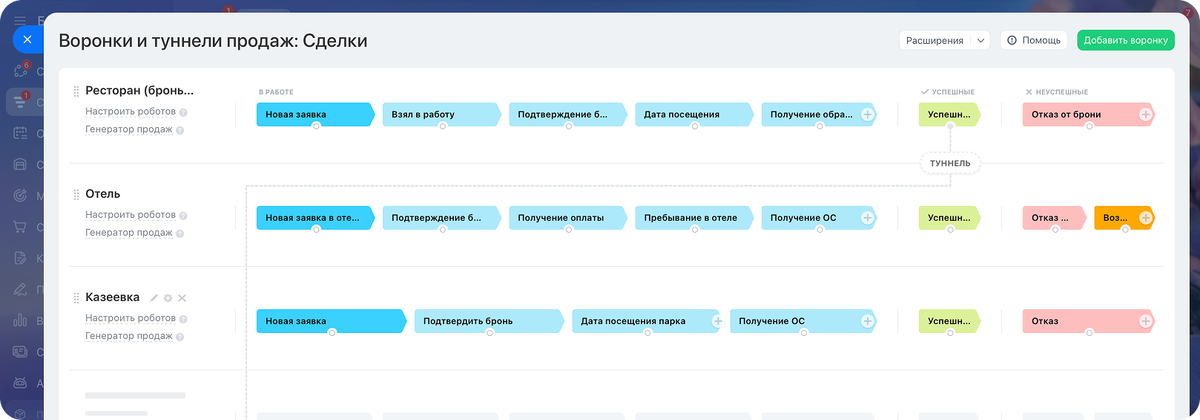Open Генератор продаж for Казеевка

(129, 337)
